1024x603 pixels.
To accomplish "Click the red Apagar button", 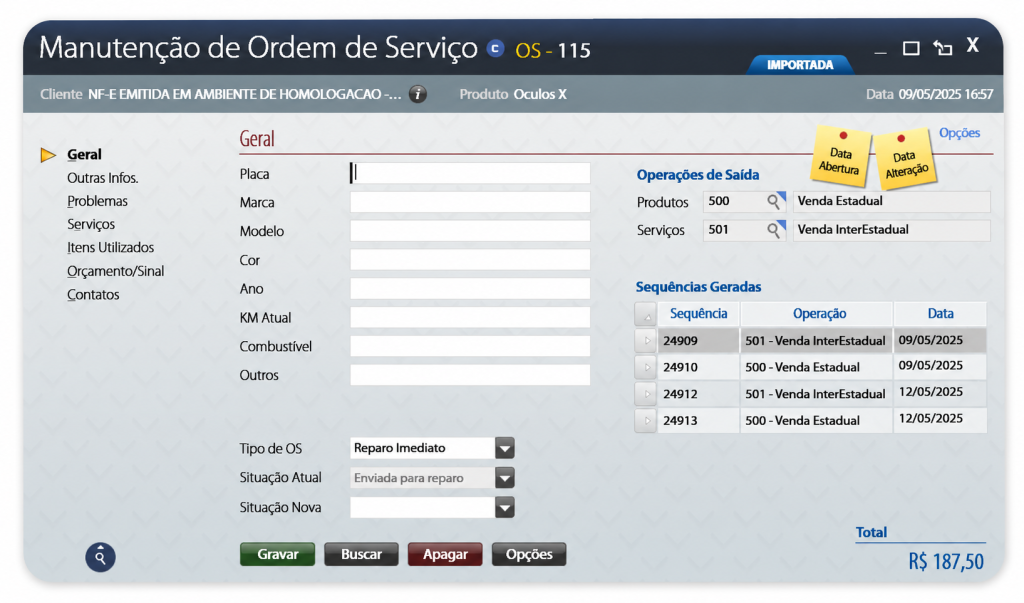I will pos(445,554).
